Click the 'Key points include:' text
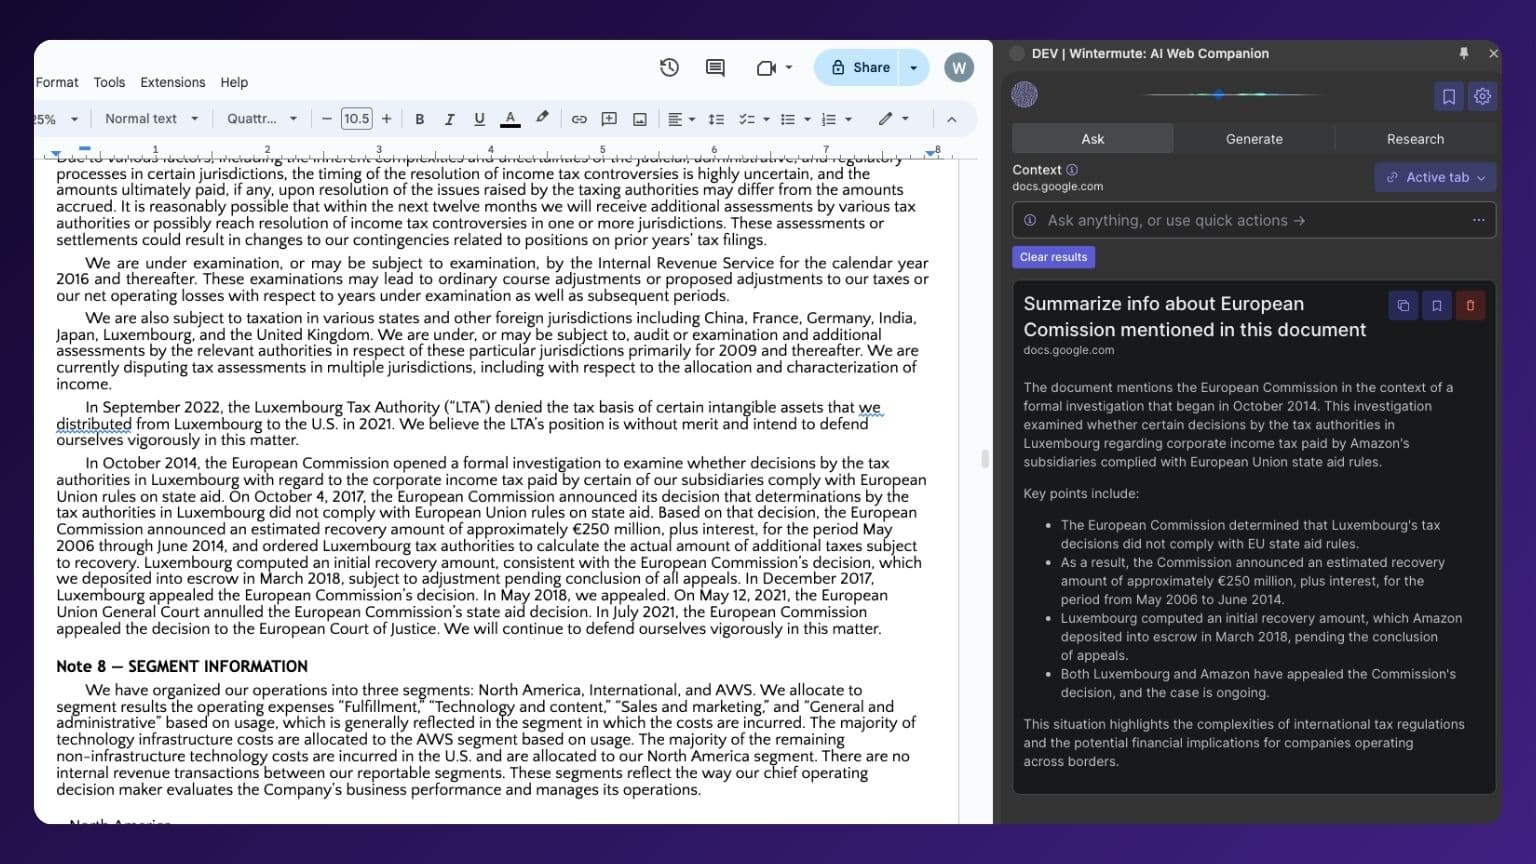This screenshot has height=864, width=1536. [1080, 494]
